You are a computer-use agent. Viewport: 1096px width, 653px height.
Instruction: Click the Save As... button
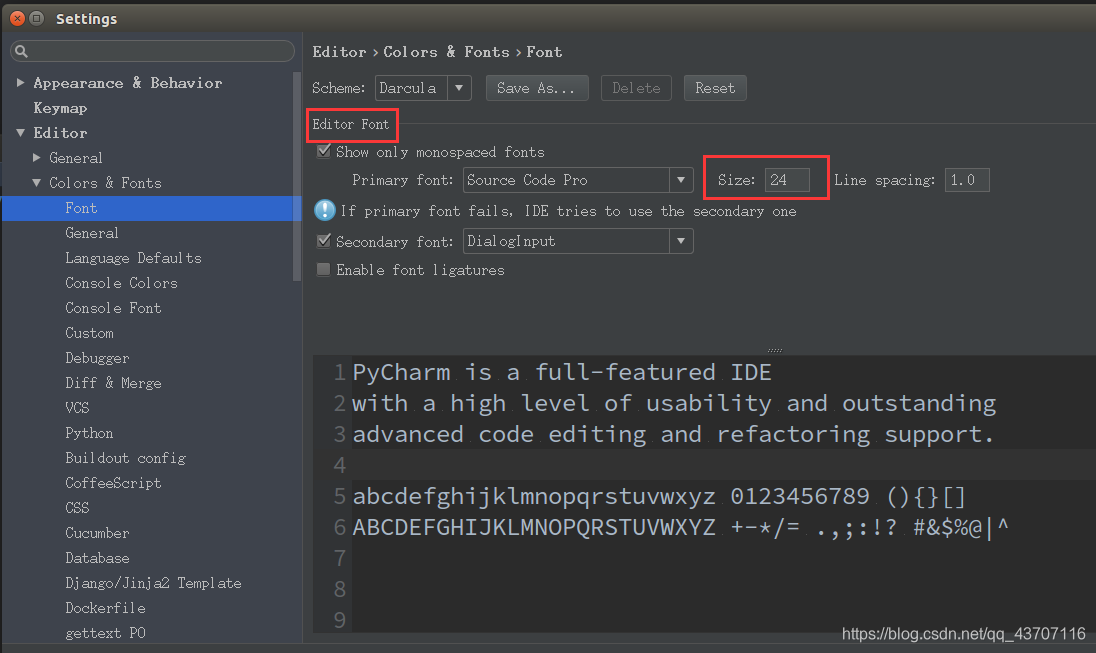point(537,88)
